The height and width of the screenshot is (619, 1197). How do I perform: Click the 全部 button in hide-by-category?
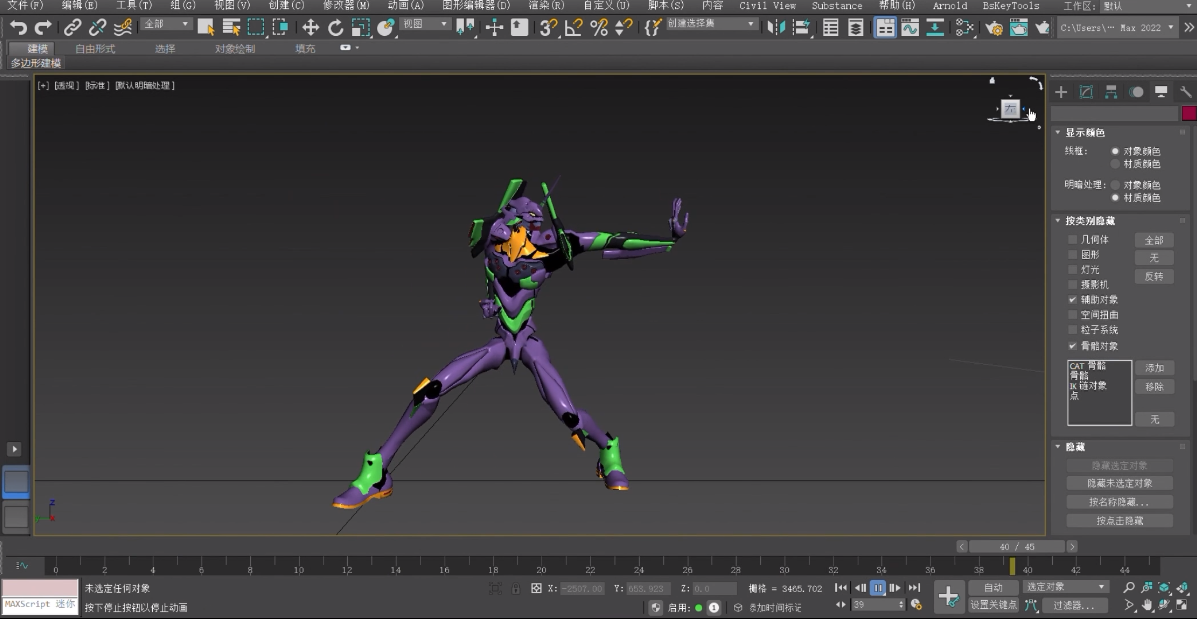(1153, 240)
